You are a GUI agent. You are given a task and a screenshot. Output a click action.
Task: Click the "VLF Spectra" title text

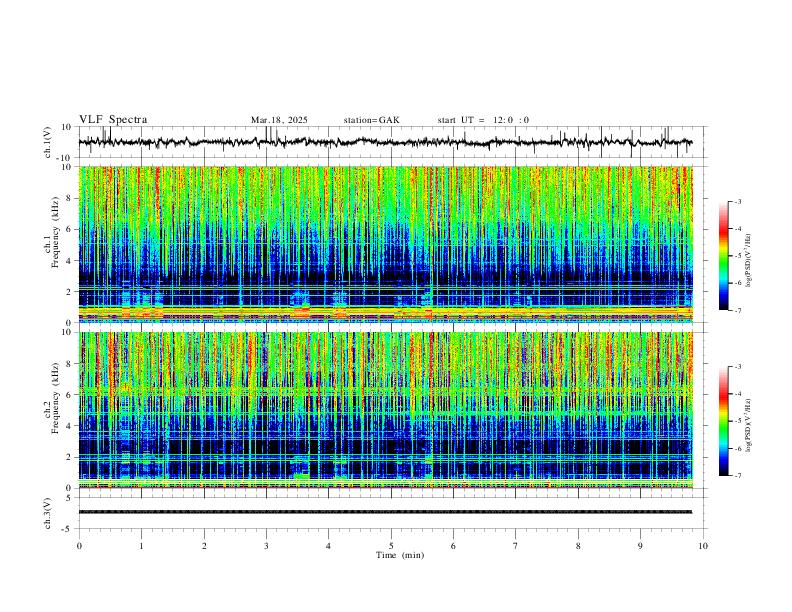(113, 120)
